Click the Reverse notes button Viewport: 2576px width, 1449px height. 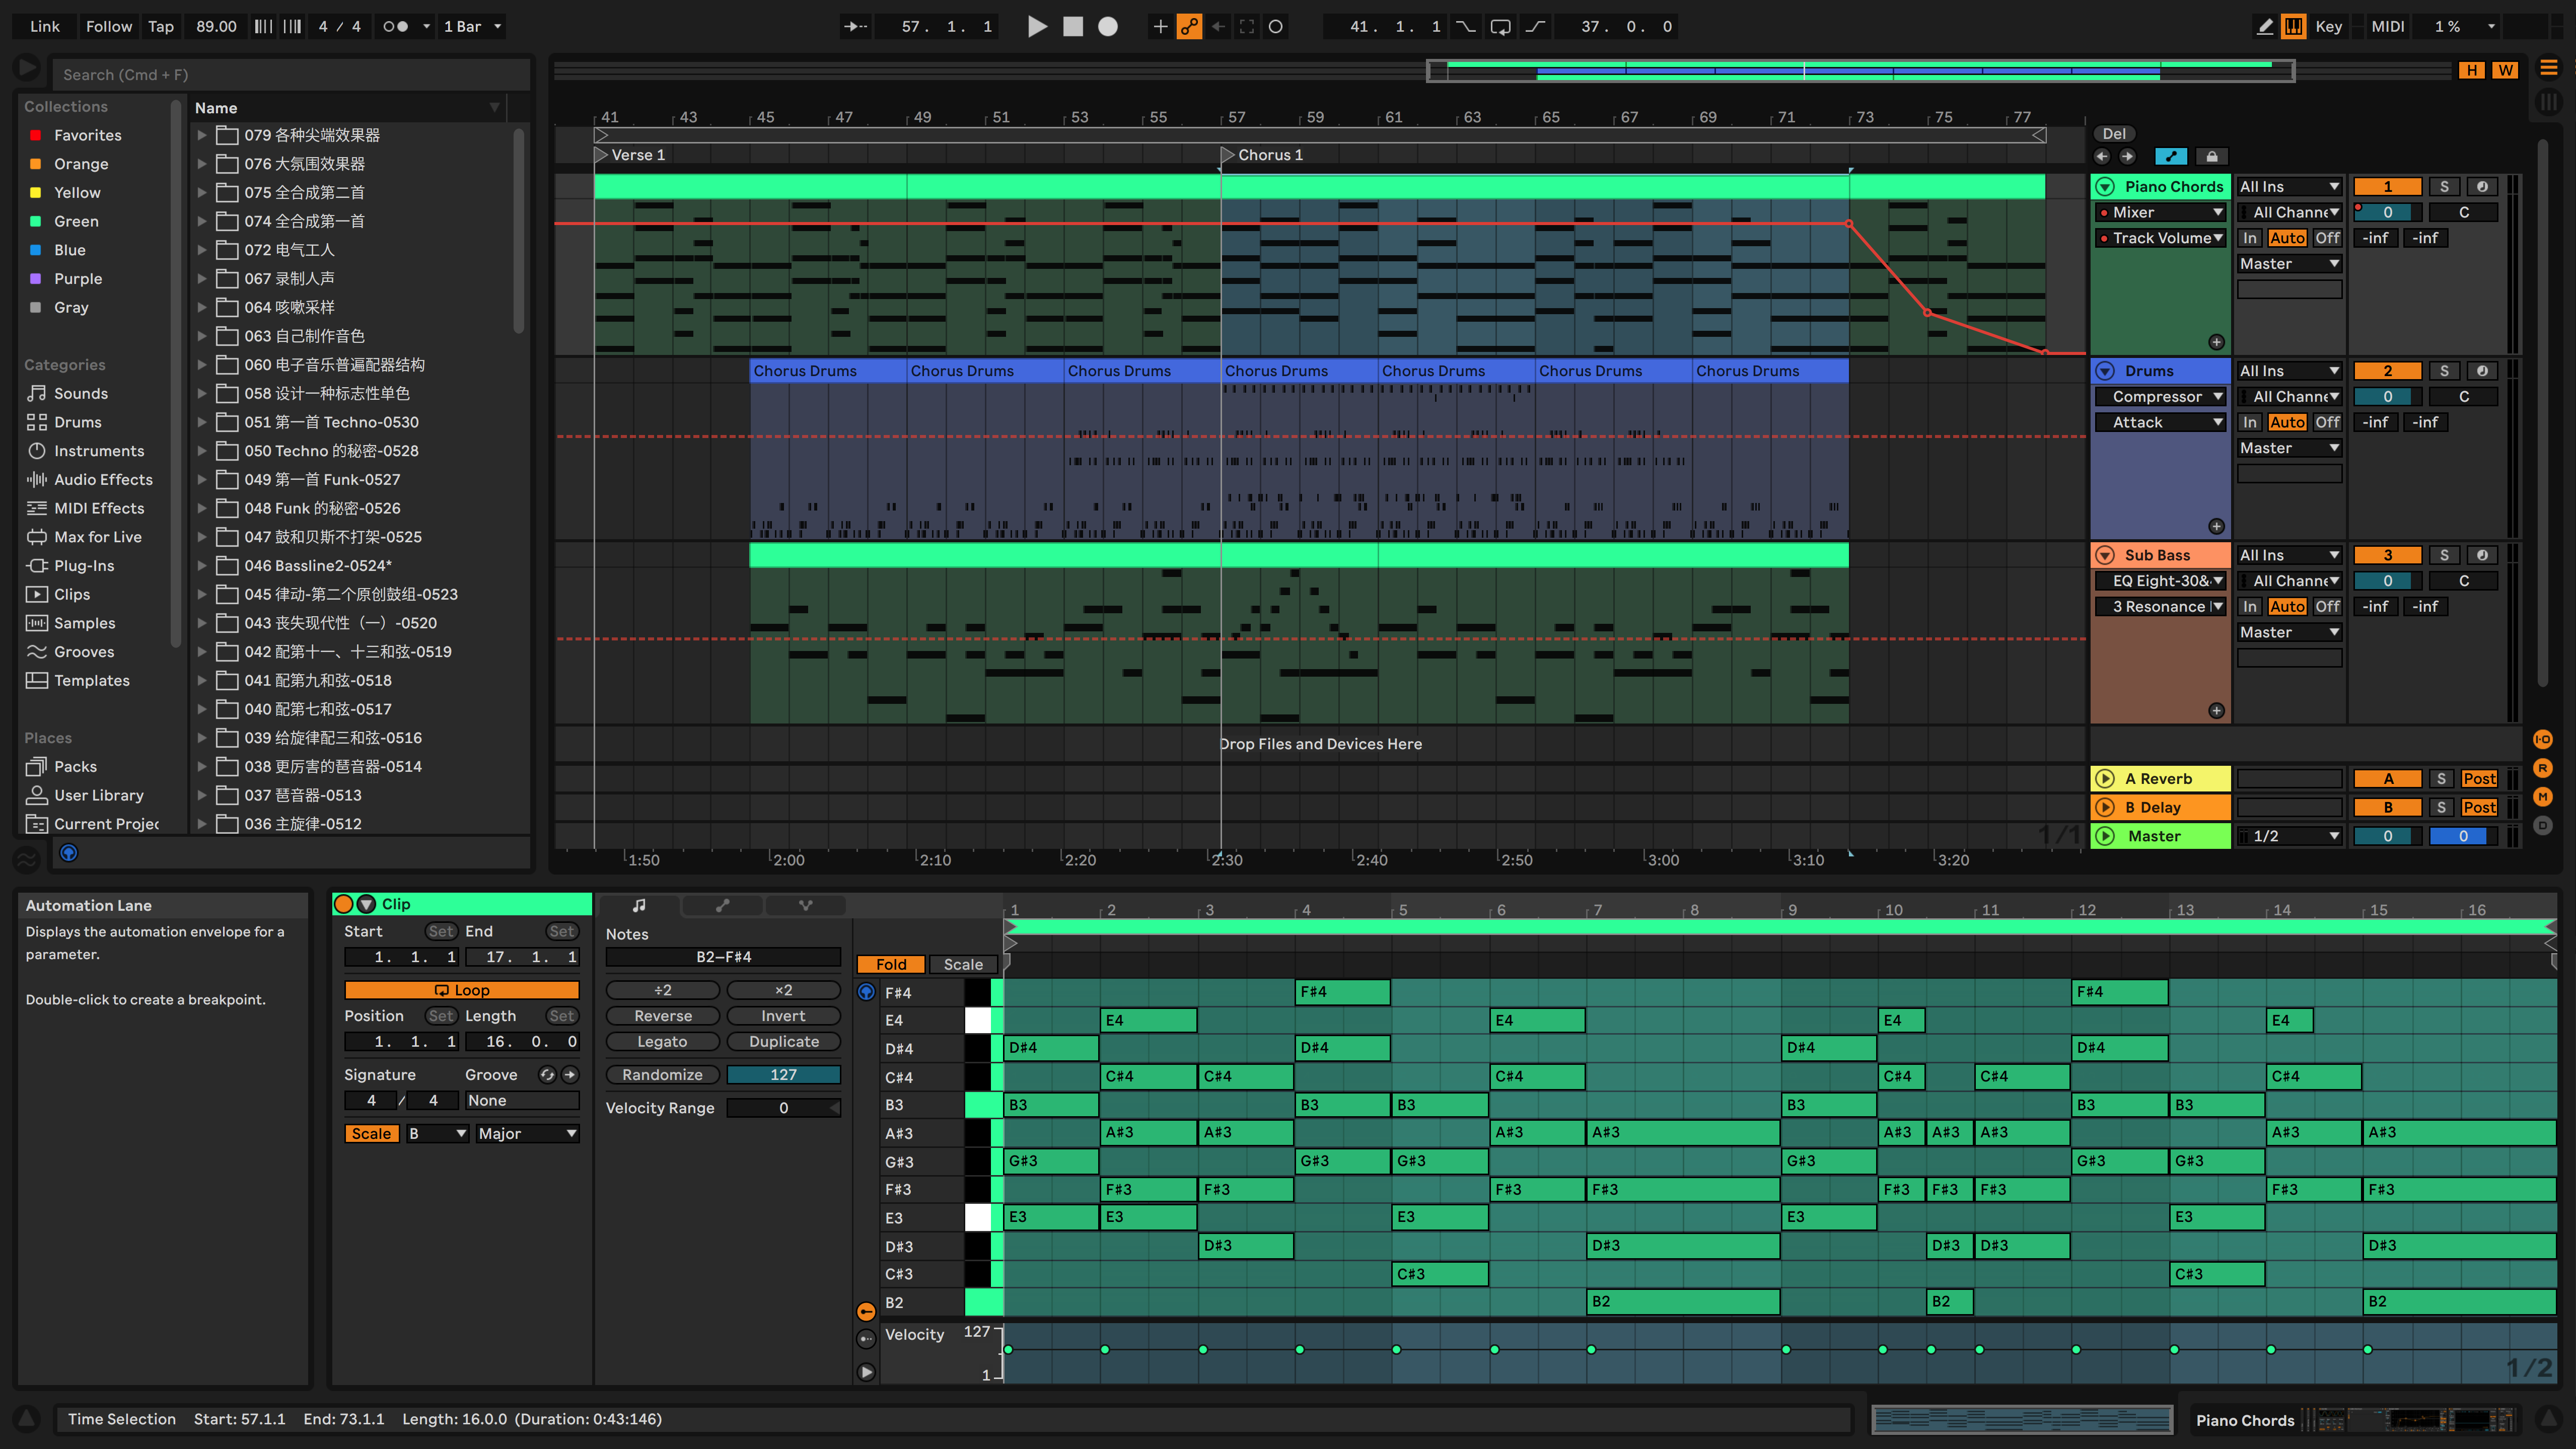(662, 1016)
